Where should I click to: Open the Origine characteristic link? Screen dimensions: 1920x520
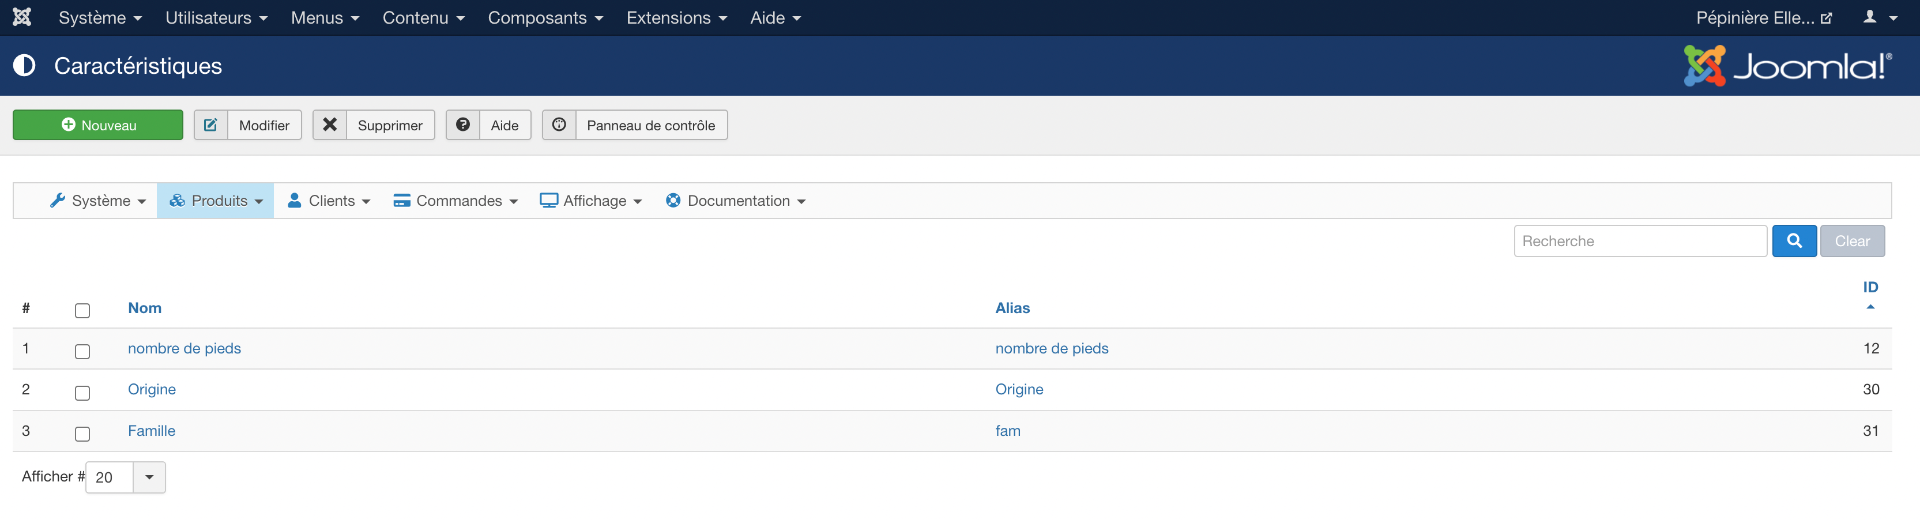tap(152, 389)
